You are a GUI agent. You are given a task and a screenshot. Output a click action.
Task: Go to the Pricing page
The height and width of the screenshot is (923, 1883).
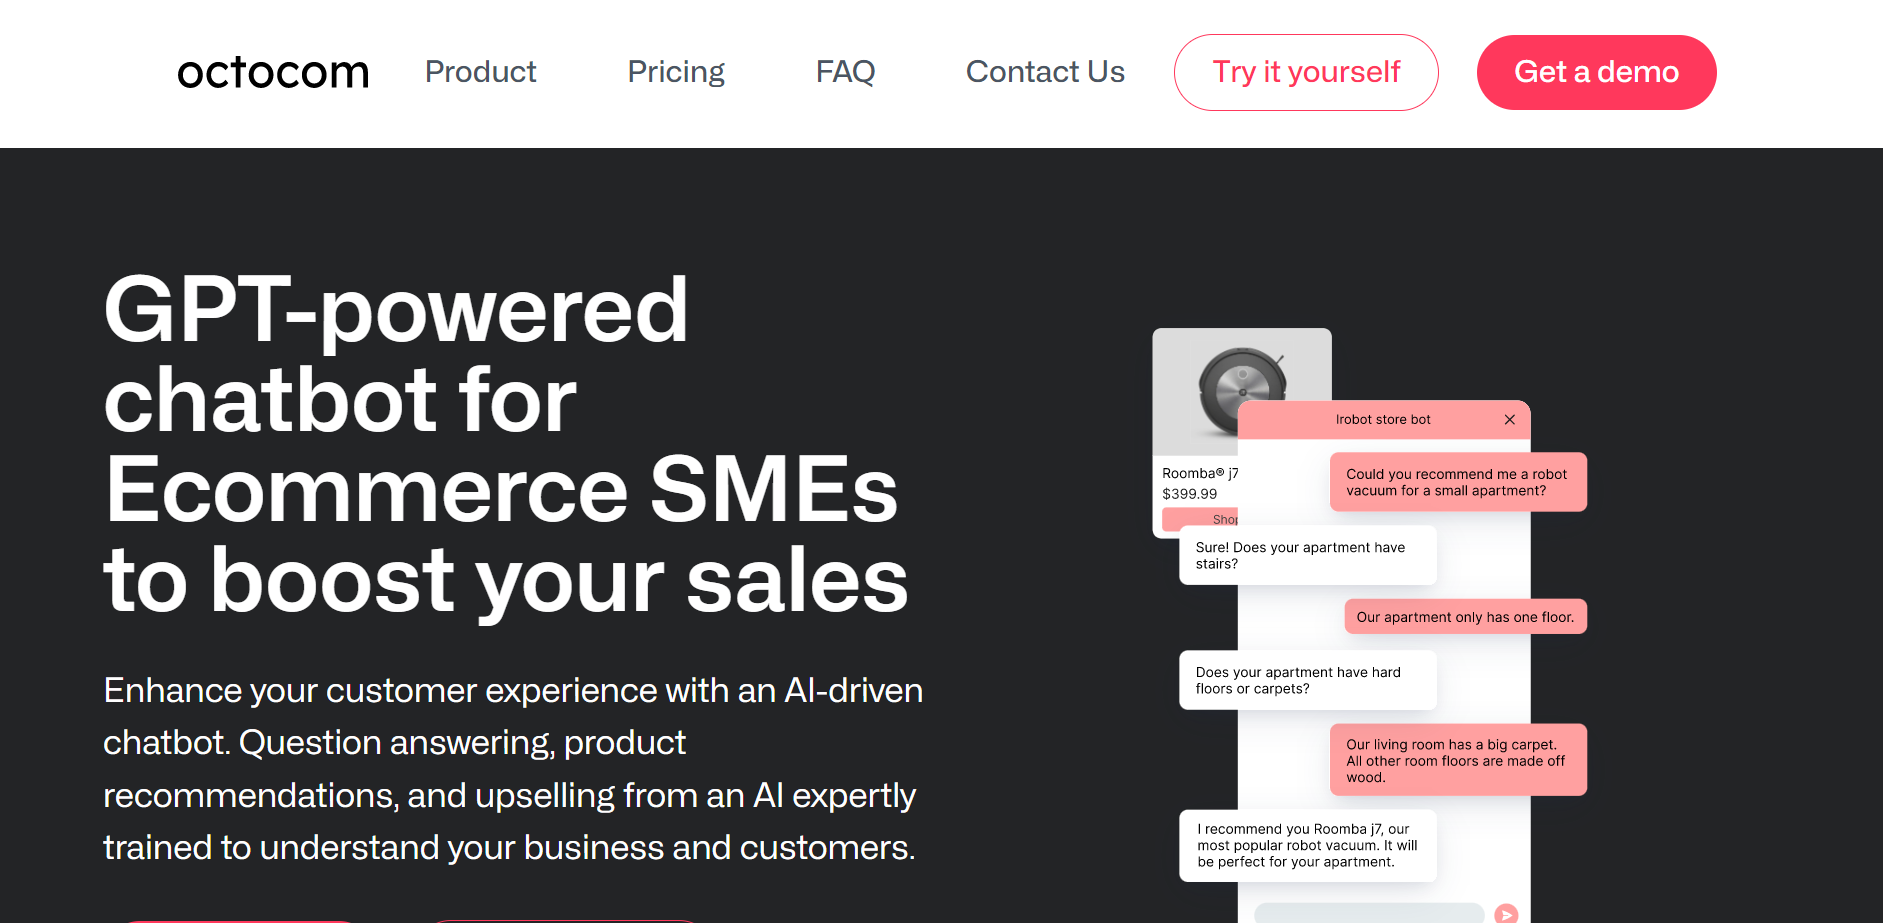676,72
